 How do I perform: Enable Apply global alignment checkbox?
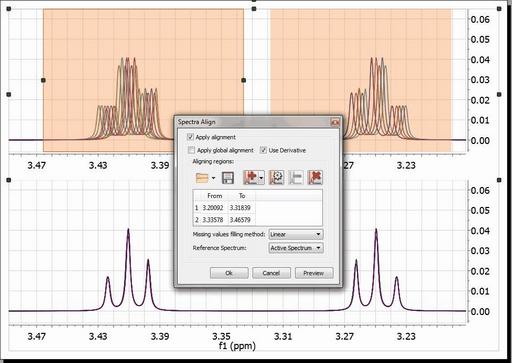pos(191,150)
